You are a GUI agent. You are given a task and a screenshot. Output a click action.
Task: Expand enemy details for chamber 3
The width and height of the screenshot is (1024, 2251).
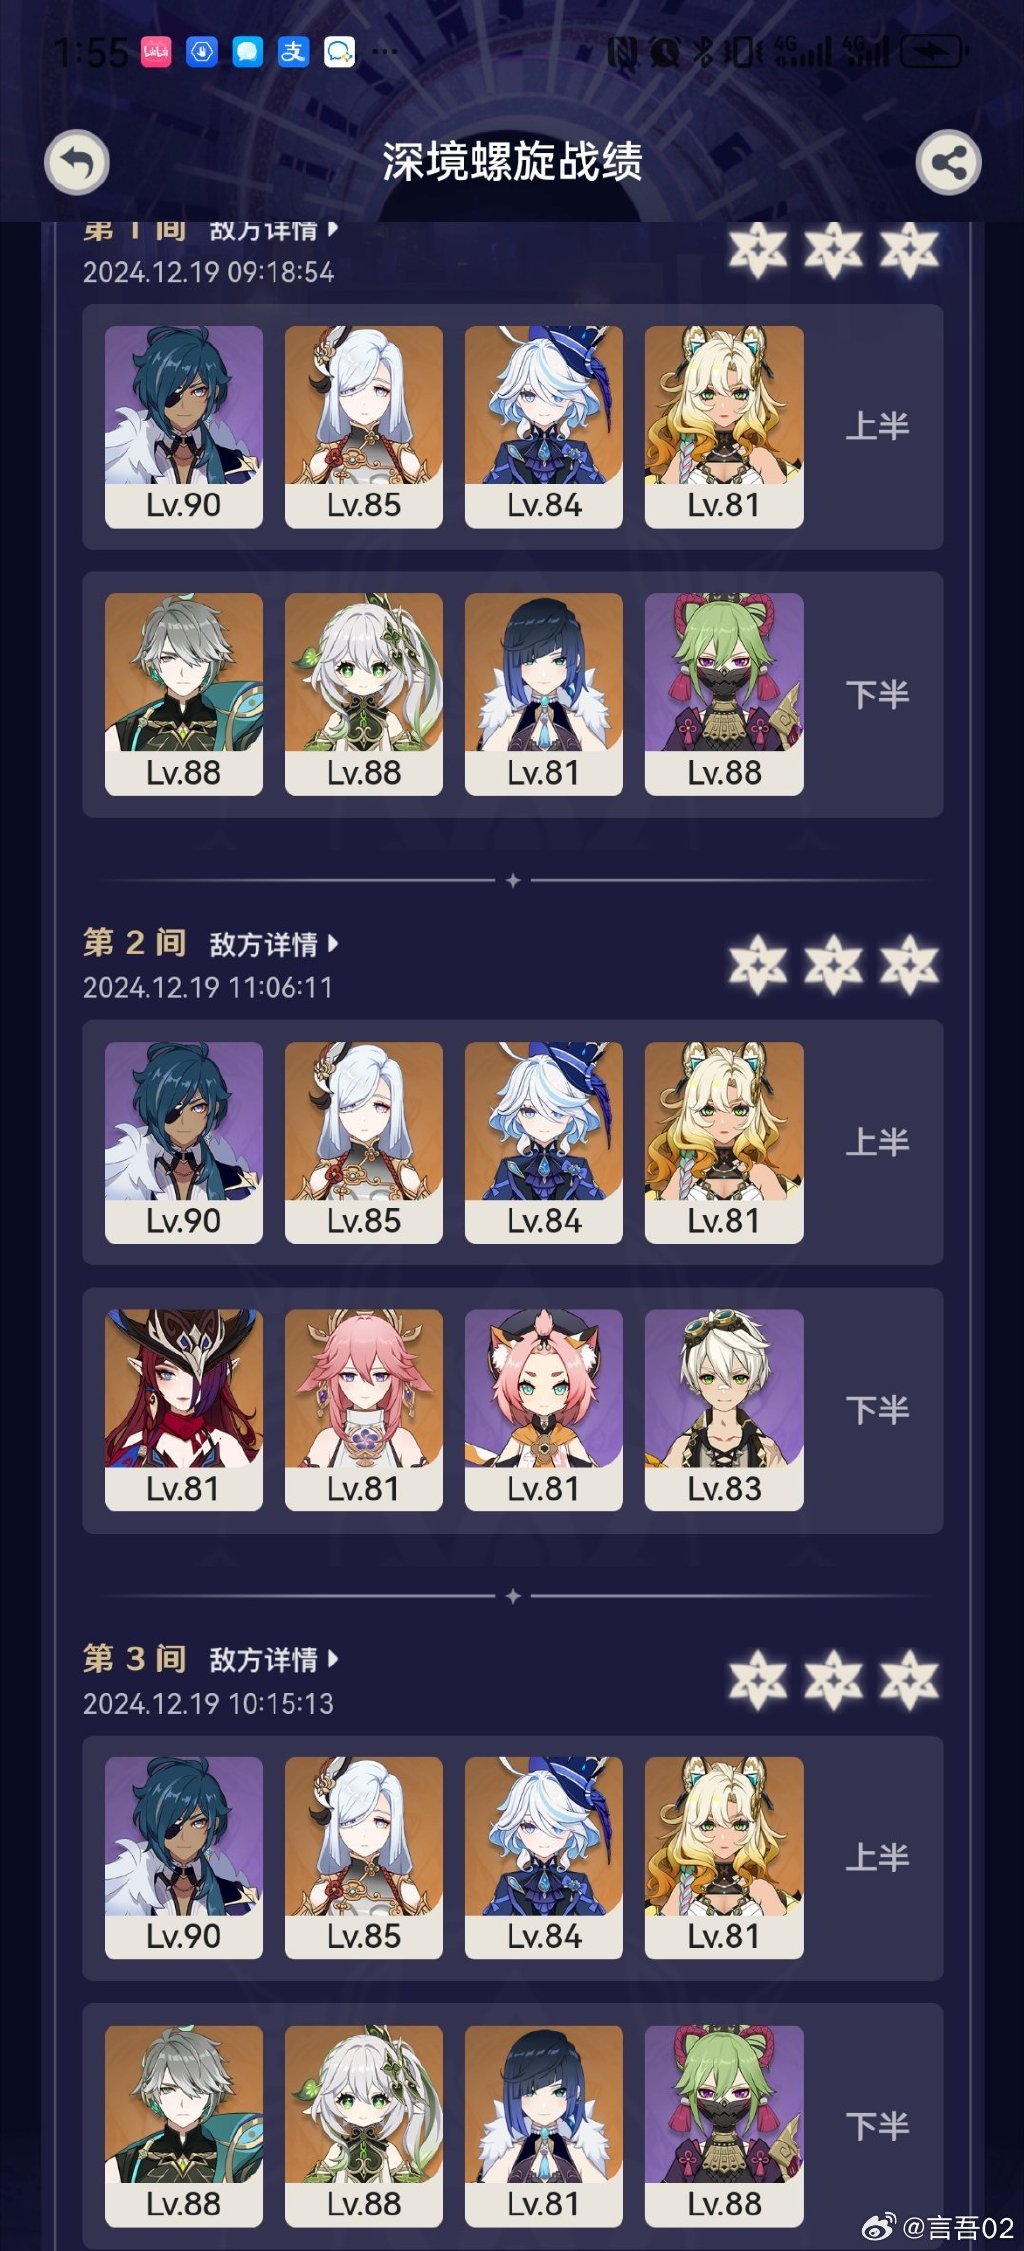(274, 1660)
